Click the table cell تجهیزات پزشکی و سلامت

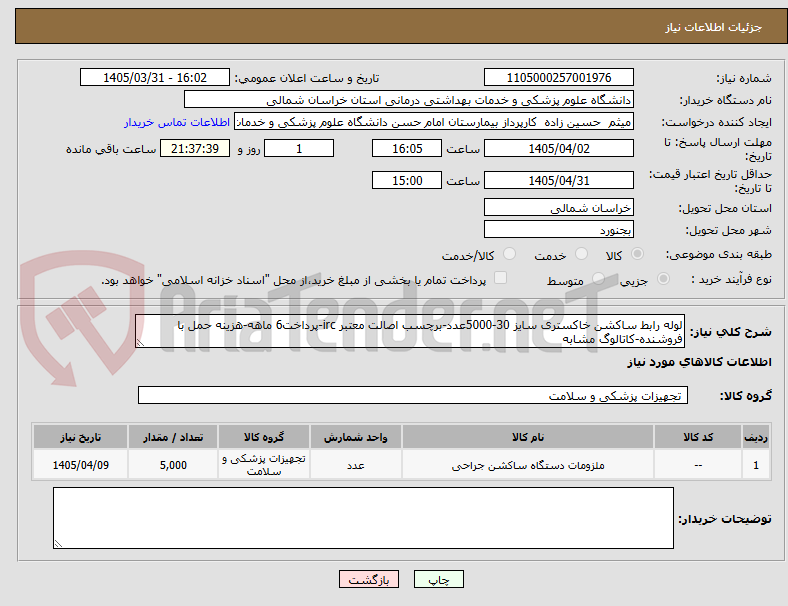click(264, 465)
